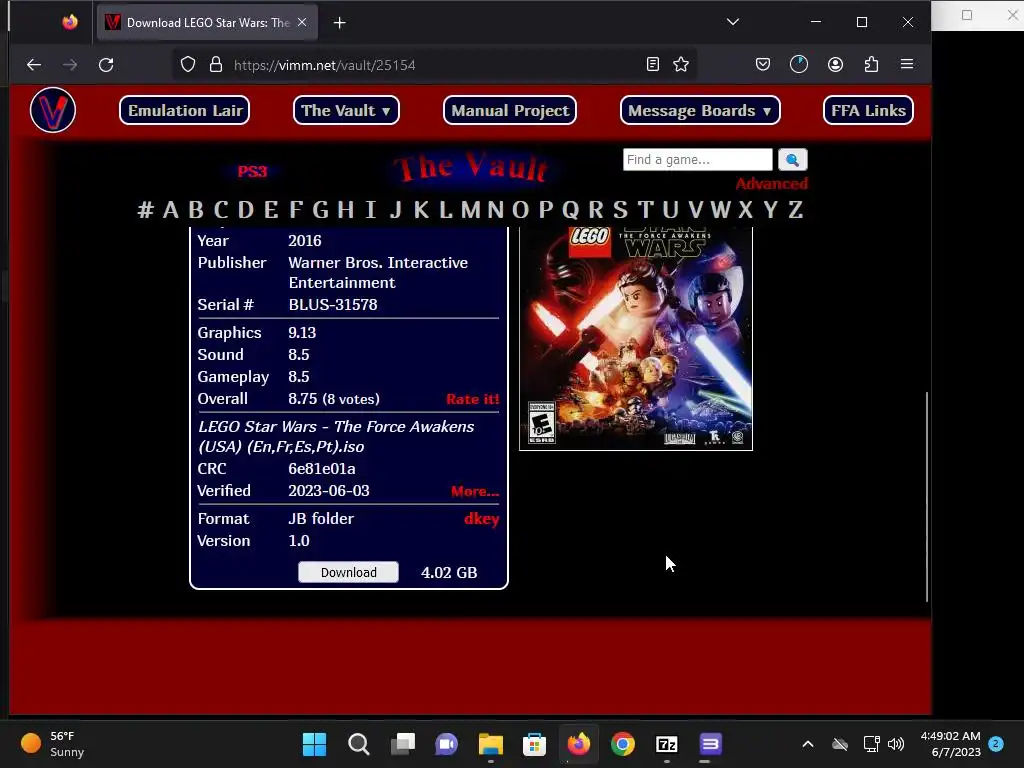Image resolution: width=1024 pixels, height=768 pixels.
Task: Go back to the previous page
Action: coord(34,65)
